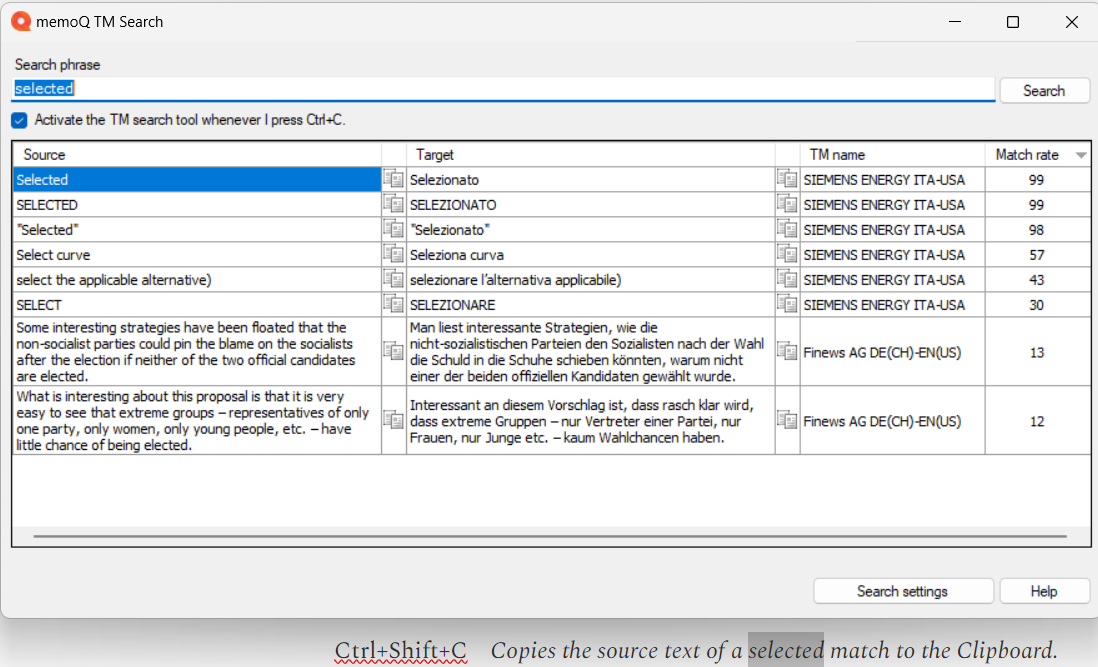Click copy icon beside quoted target "Selezionato"
This screenshot has height=667, width=1098.
click(x=787, y=230)
